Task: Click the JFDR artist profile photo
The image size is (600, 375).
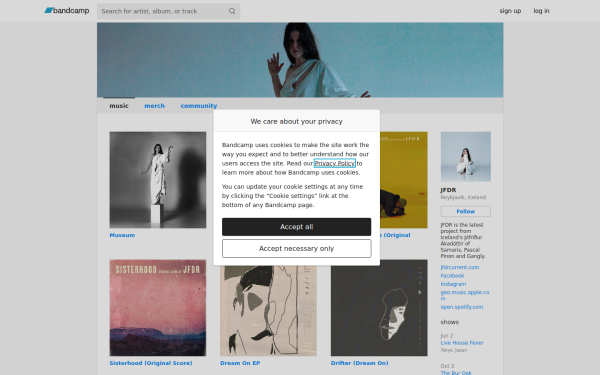Action: point(466,157)
